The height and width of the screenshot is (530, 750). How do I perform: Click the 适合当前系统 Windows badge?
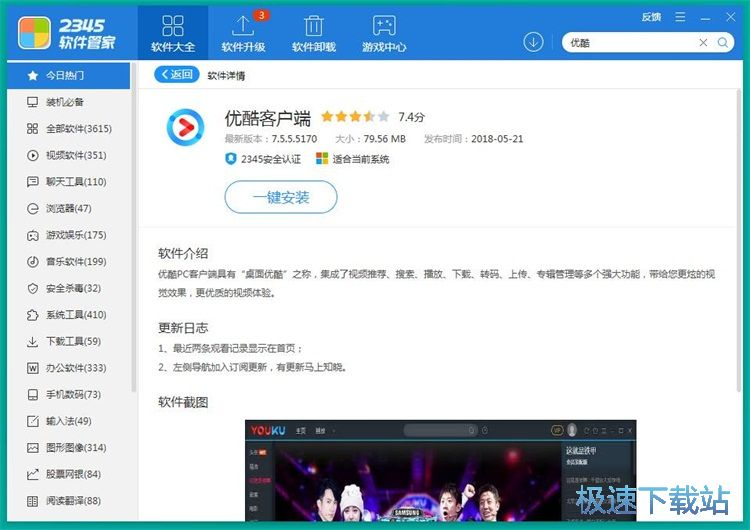click(353, 159)
